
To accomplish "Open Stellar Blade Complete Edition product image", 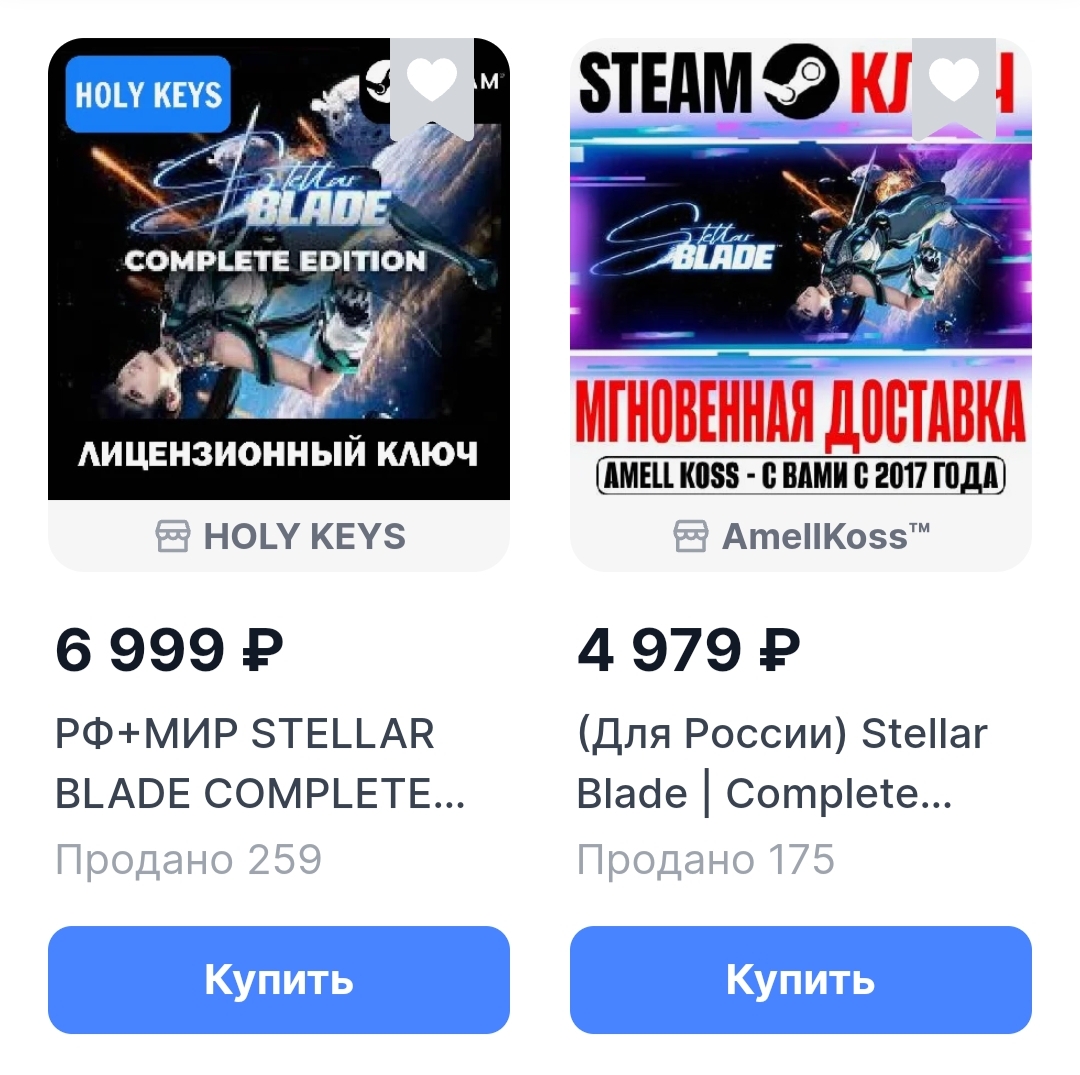I will (279, 269).
